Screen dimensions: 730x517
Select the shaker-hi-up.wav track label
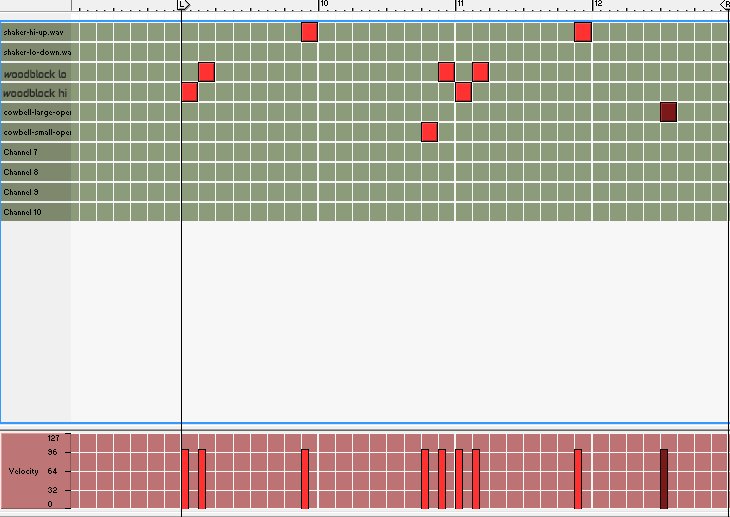(37, 33)
